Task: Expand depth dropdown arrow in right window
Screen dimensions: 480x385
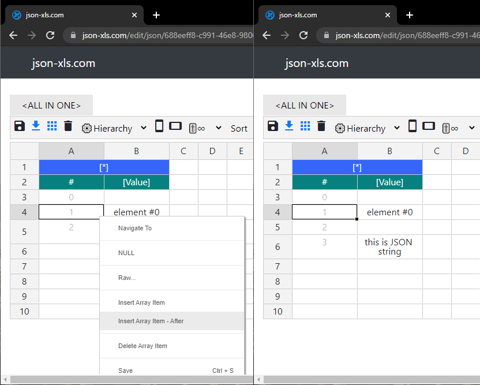Action: coord(472,128)
